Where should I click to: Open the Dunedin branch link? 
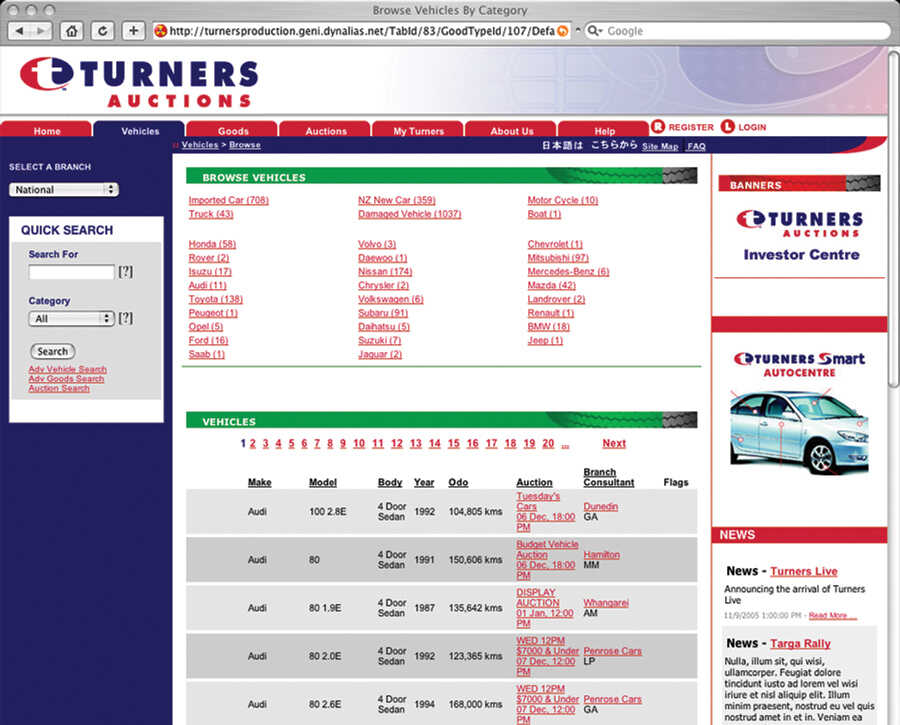(x=600, y=506)
